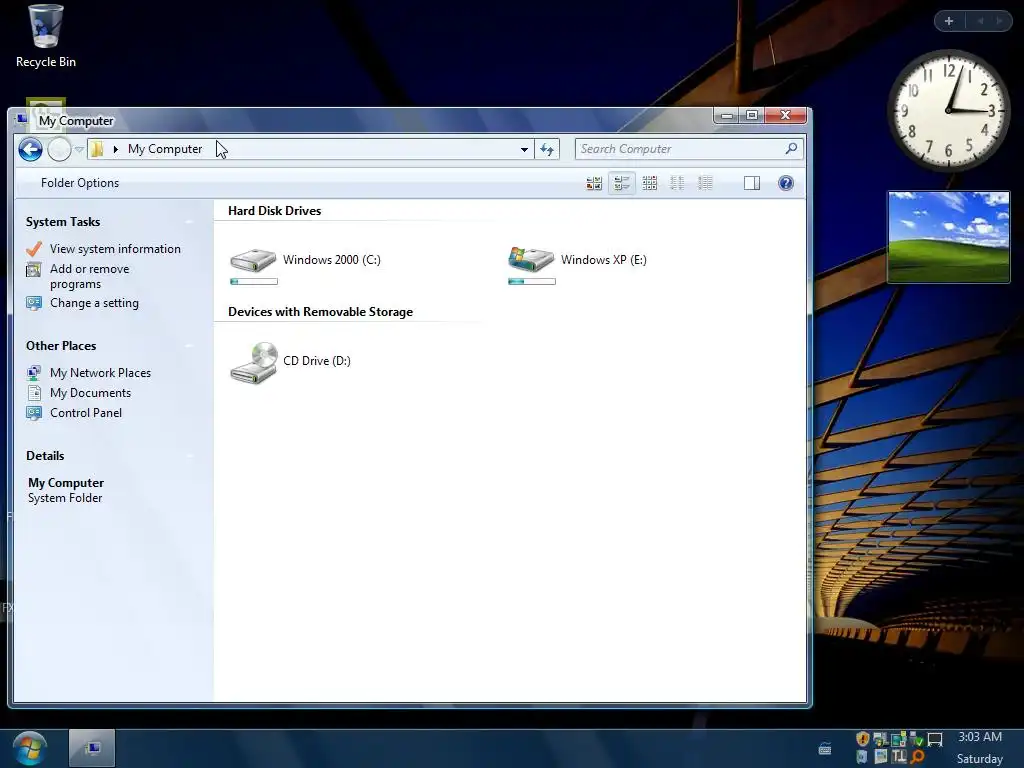Click the checkmark icon beside View system information

pyautogui.click(x=34, y=249)
